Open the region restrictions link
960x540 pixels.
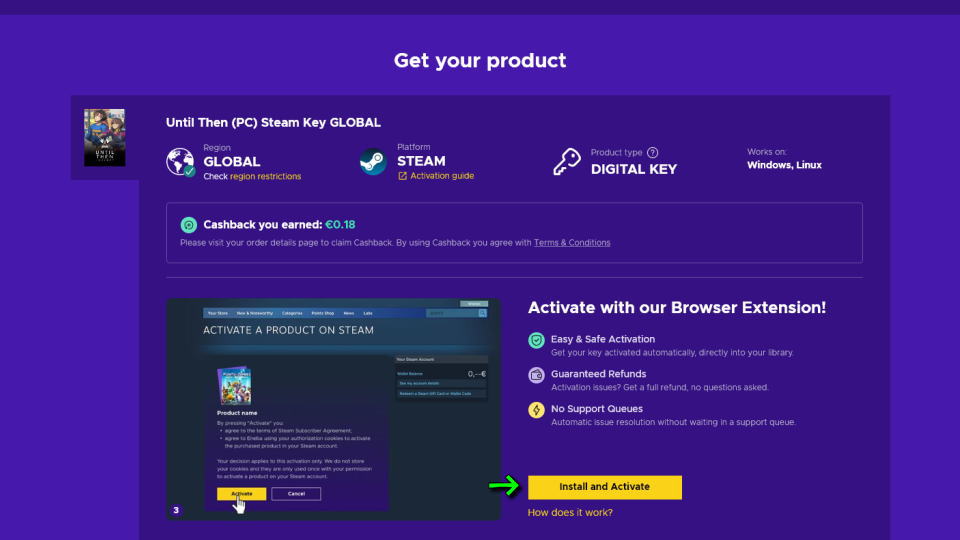click(x=266, y=176)
